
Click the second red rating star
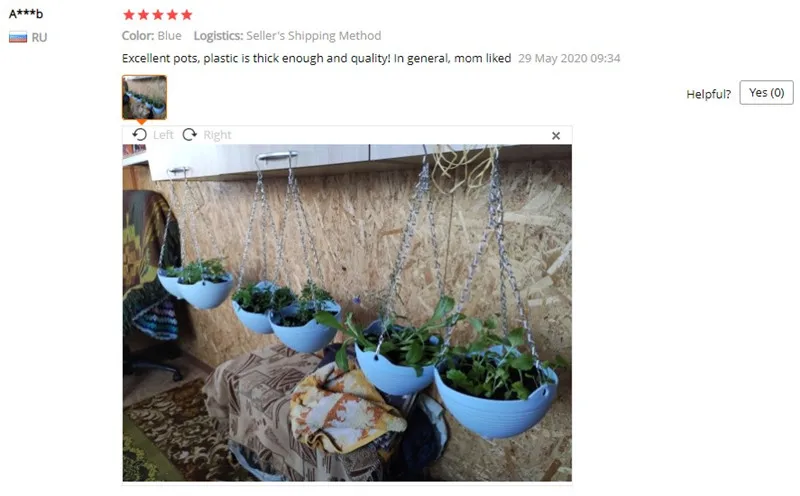pos(143,15)
